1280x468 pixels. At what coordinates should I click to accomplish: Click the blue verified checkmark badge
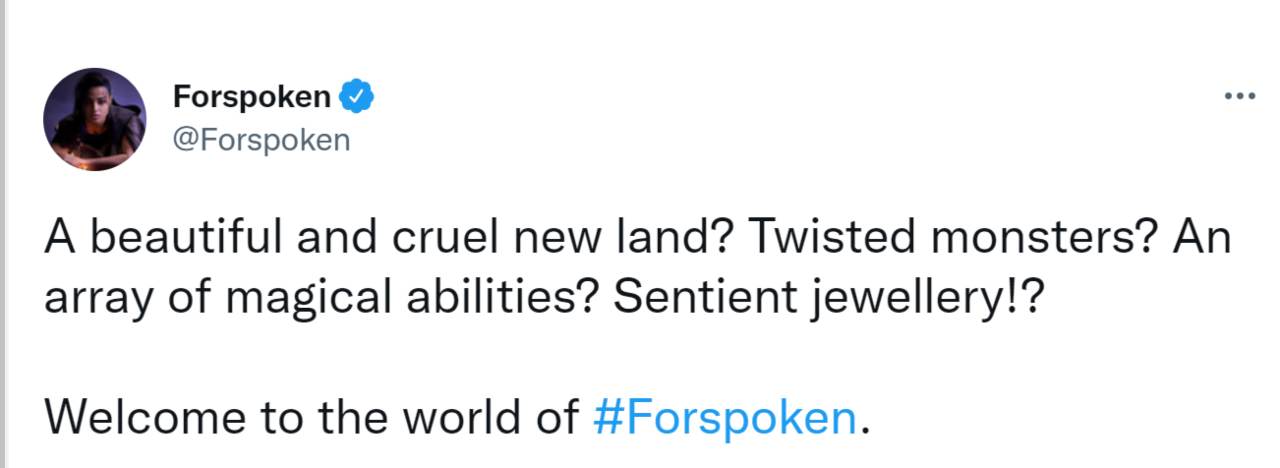tap(357, 97)
